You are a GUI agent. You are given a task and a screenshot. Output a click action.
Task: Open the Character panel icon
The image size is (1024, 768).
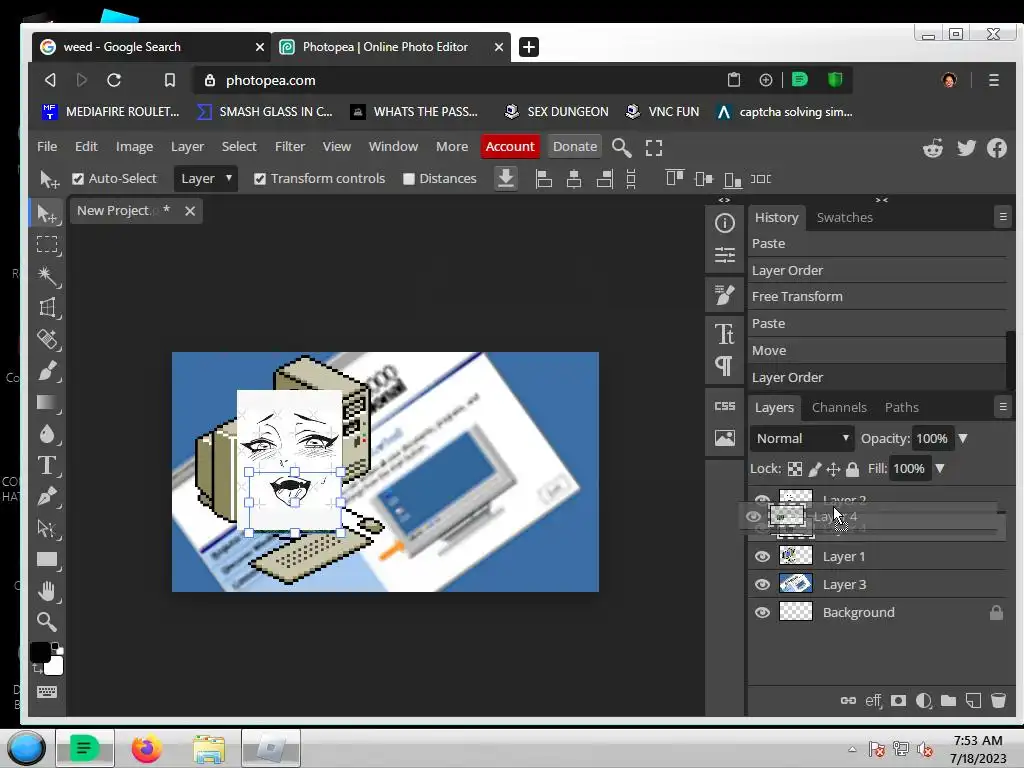[724, 334]
